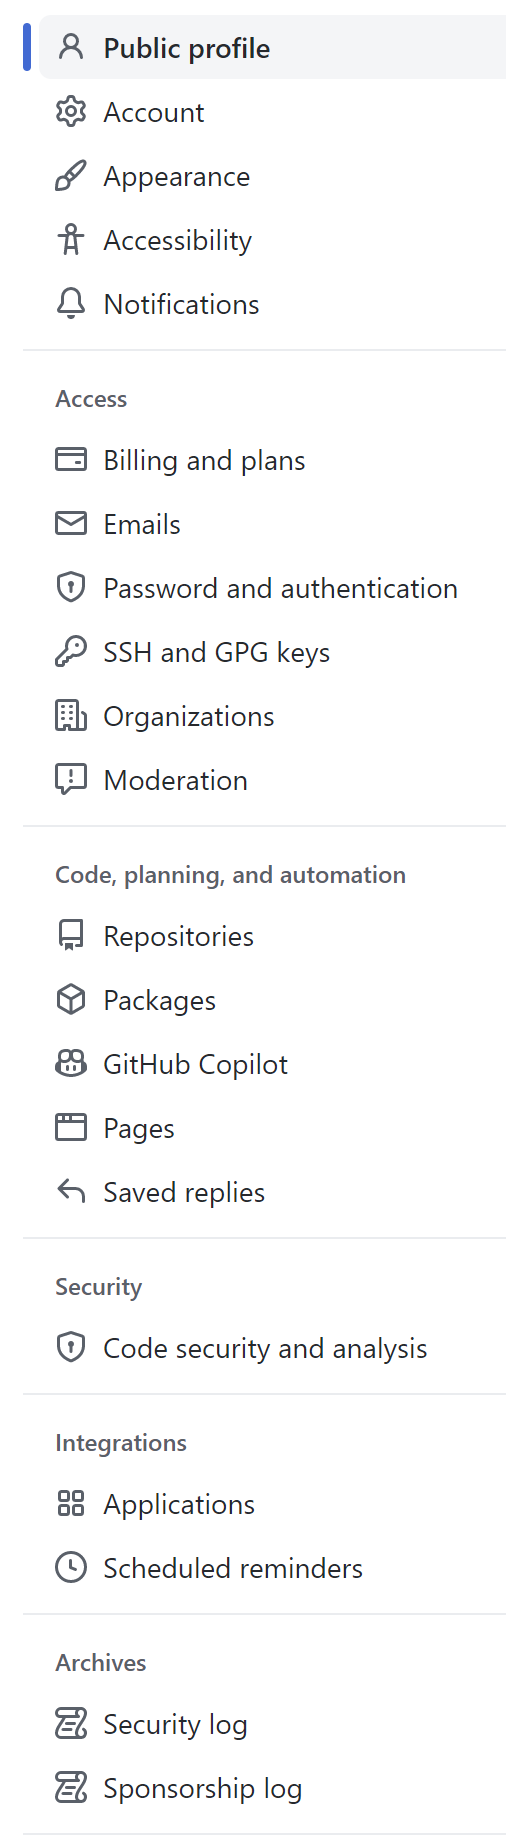Click the Accessibility person icon
The image size is (506, 1848).
tap(71, 240)
